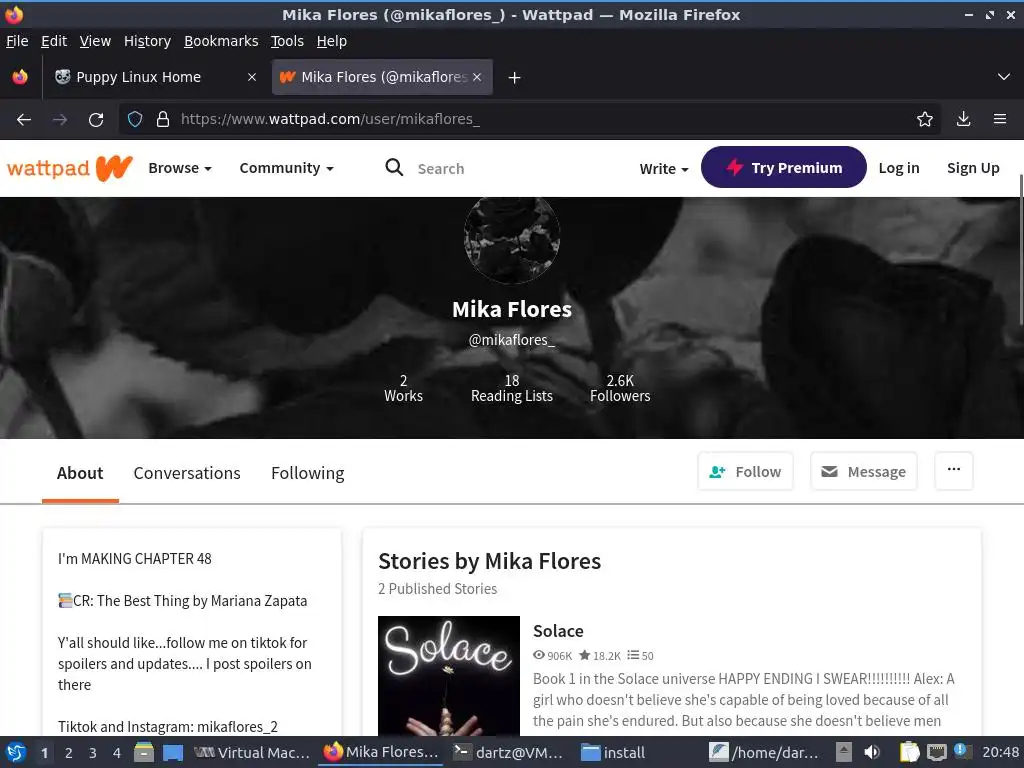
Task: Switch to workspace 4 in taskbar
Action: tap(117, 753)
